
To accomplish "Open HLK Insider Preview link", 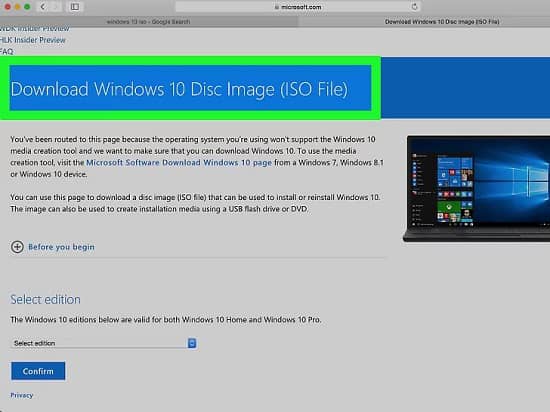I will [x=33, y=40].
